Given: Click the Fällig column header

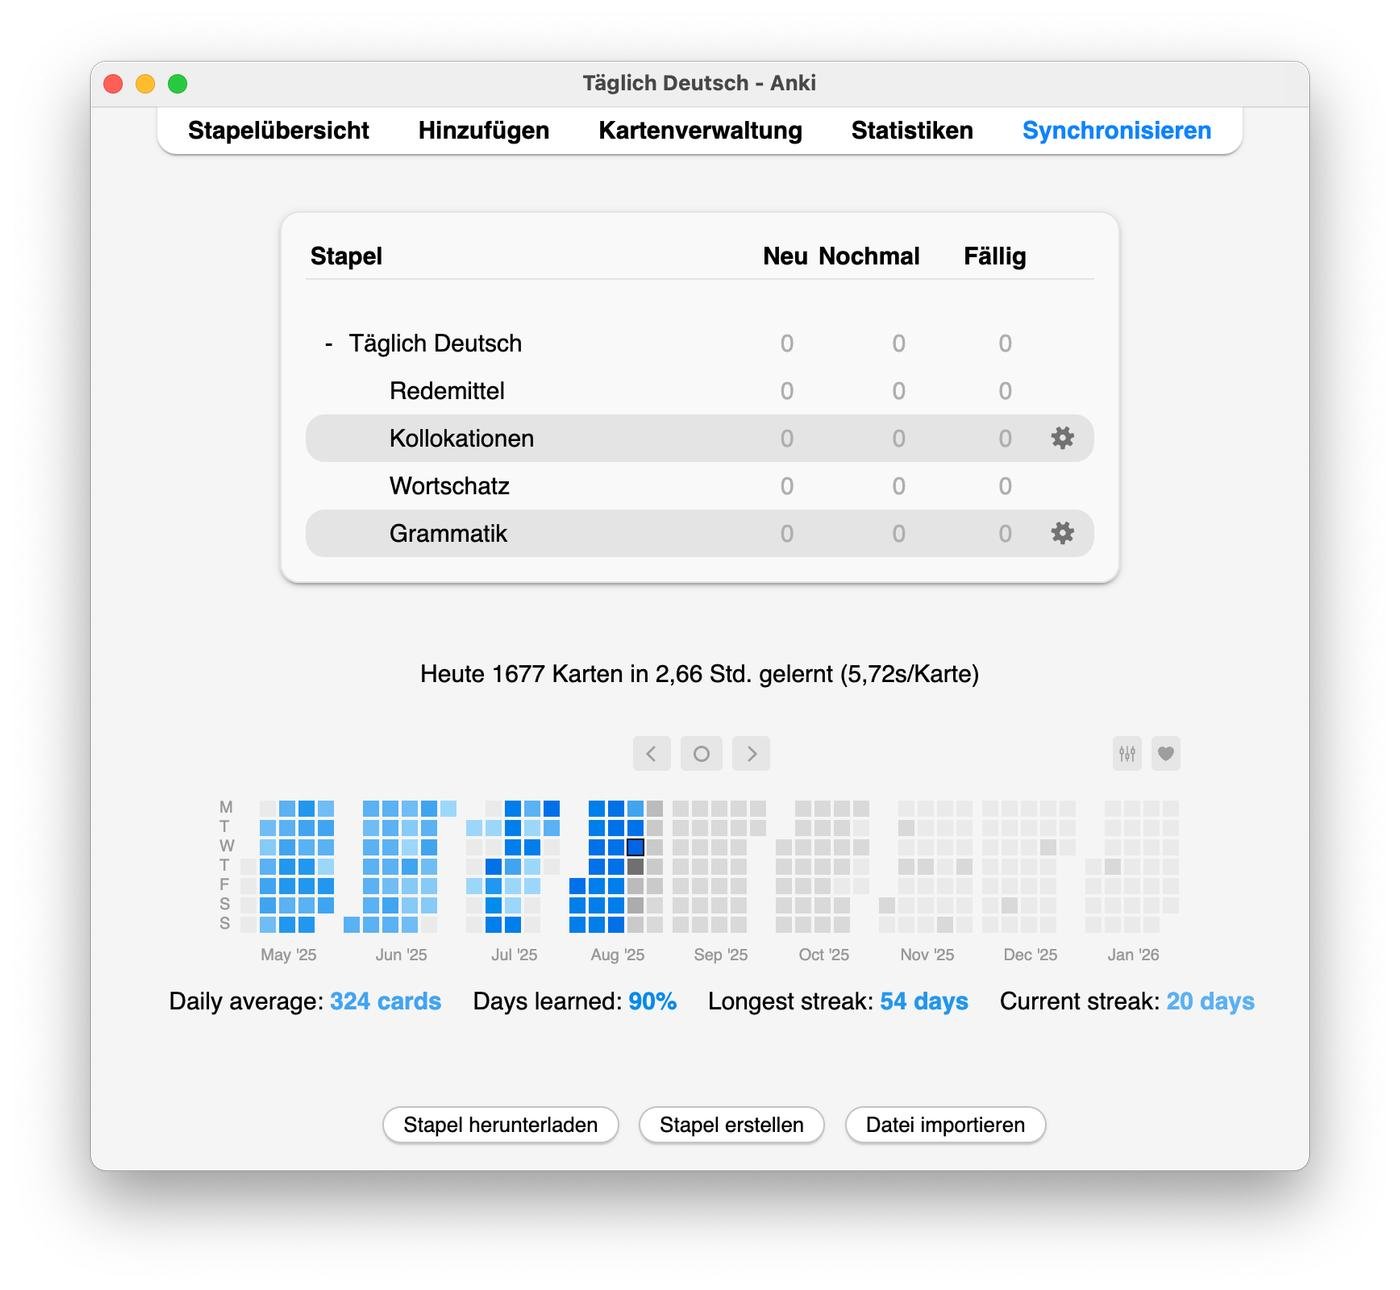Looking at the screenshot, I should click(x=995, y=256).
